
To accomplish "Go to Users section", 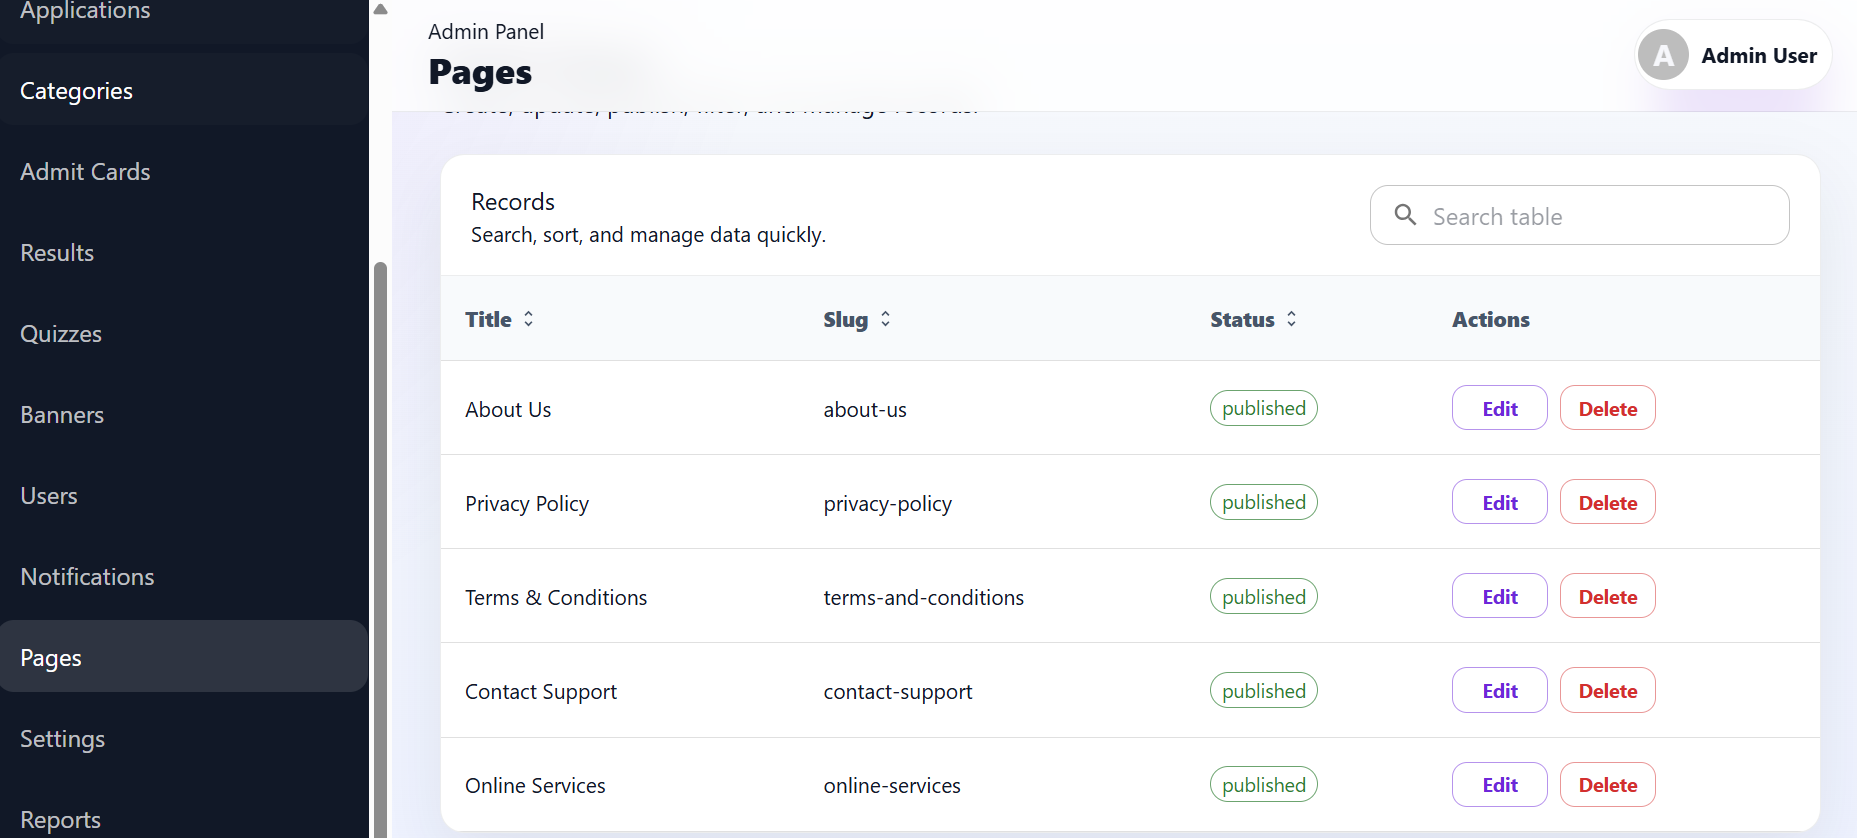I will click(x=184, y=495).
